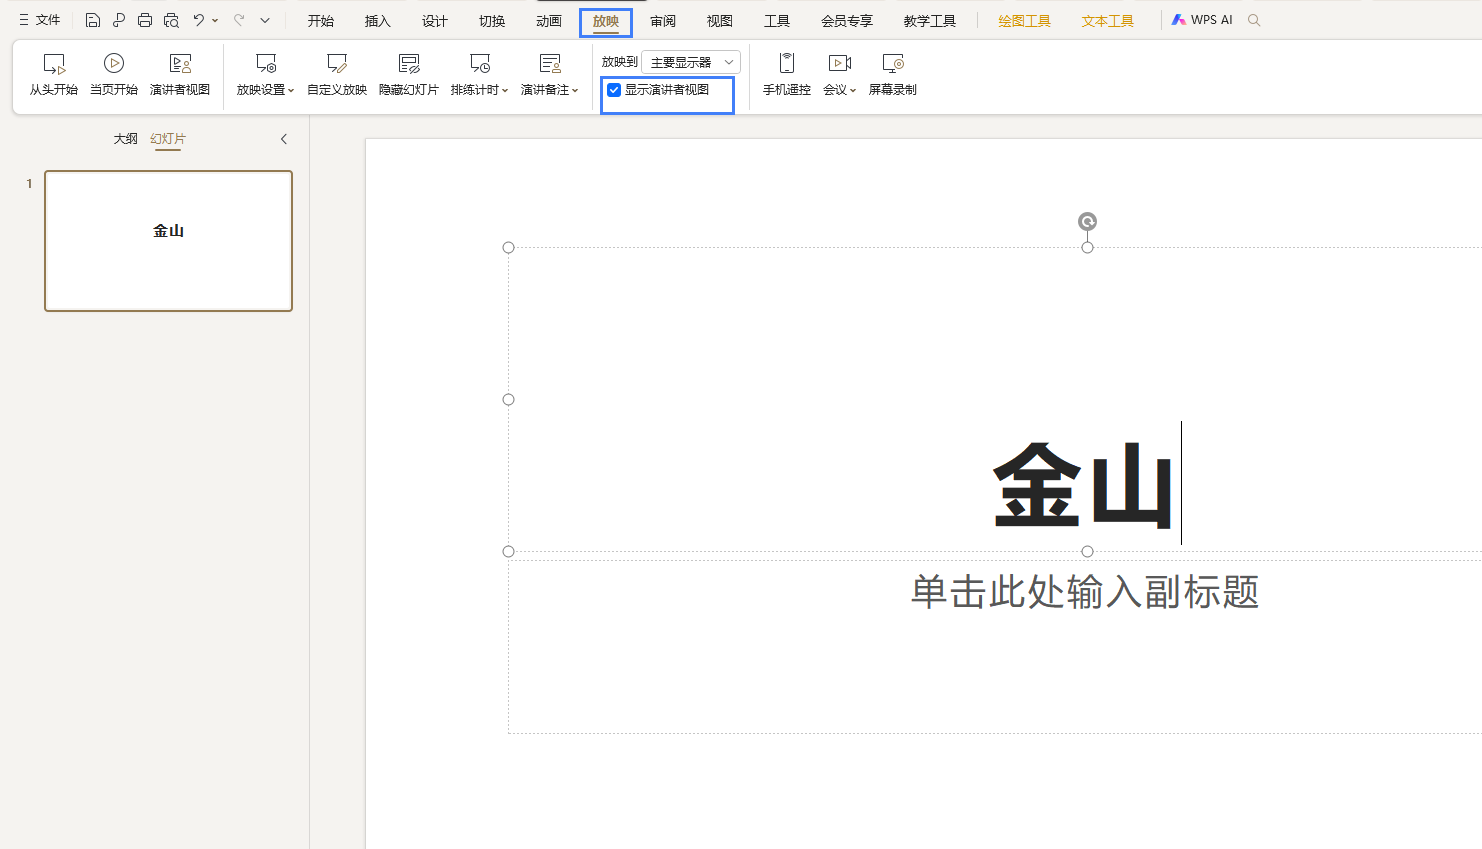Collapse the slide panel with chevron
This screenshot has width=1482, height=849.
(x=284, y=139)
